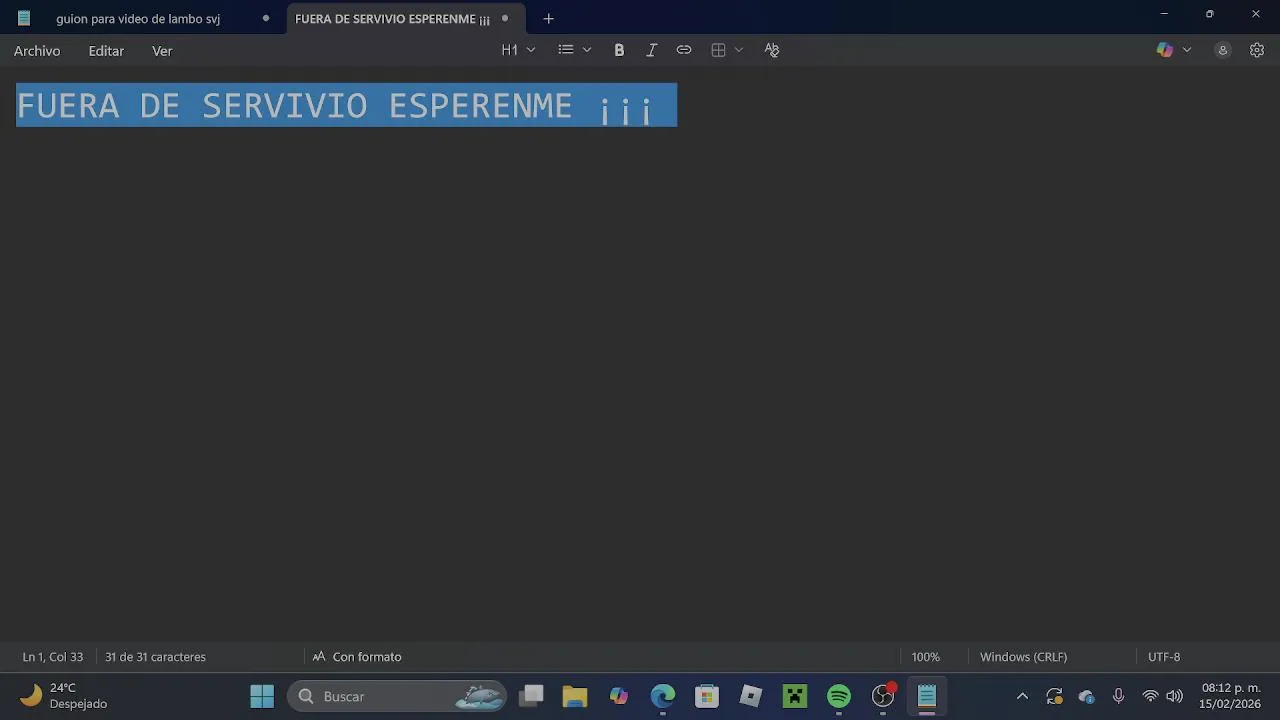Image resolution: width=1280 pixels, height=720 pixels.
Task: Open the Spotify icon in the taskbar
Action: pyautogui.click(x=839, y=696)
